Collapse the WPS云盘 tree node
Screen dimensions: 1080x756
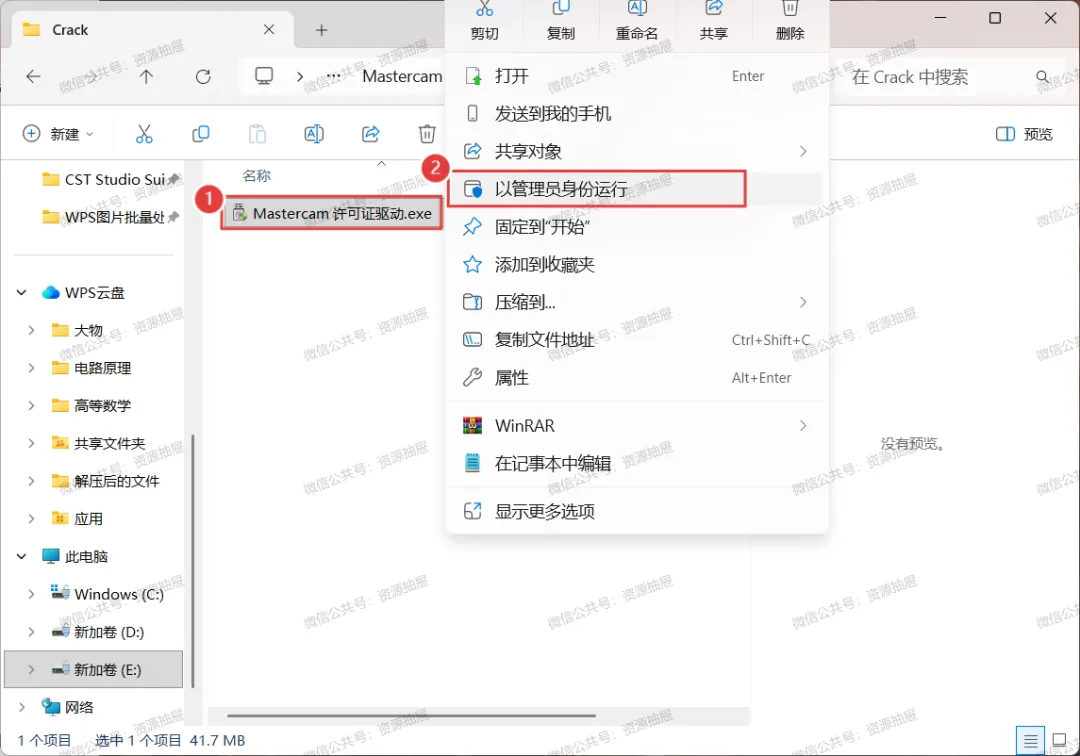21,293
